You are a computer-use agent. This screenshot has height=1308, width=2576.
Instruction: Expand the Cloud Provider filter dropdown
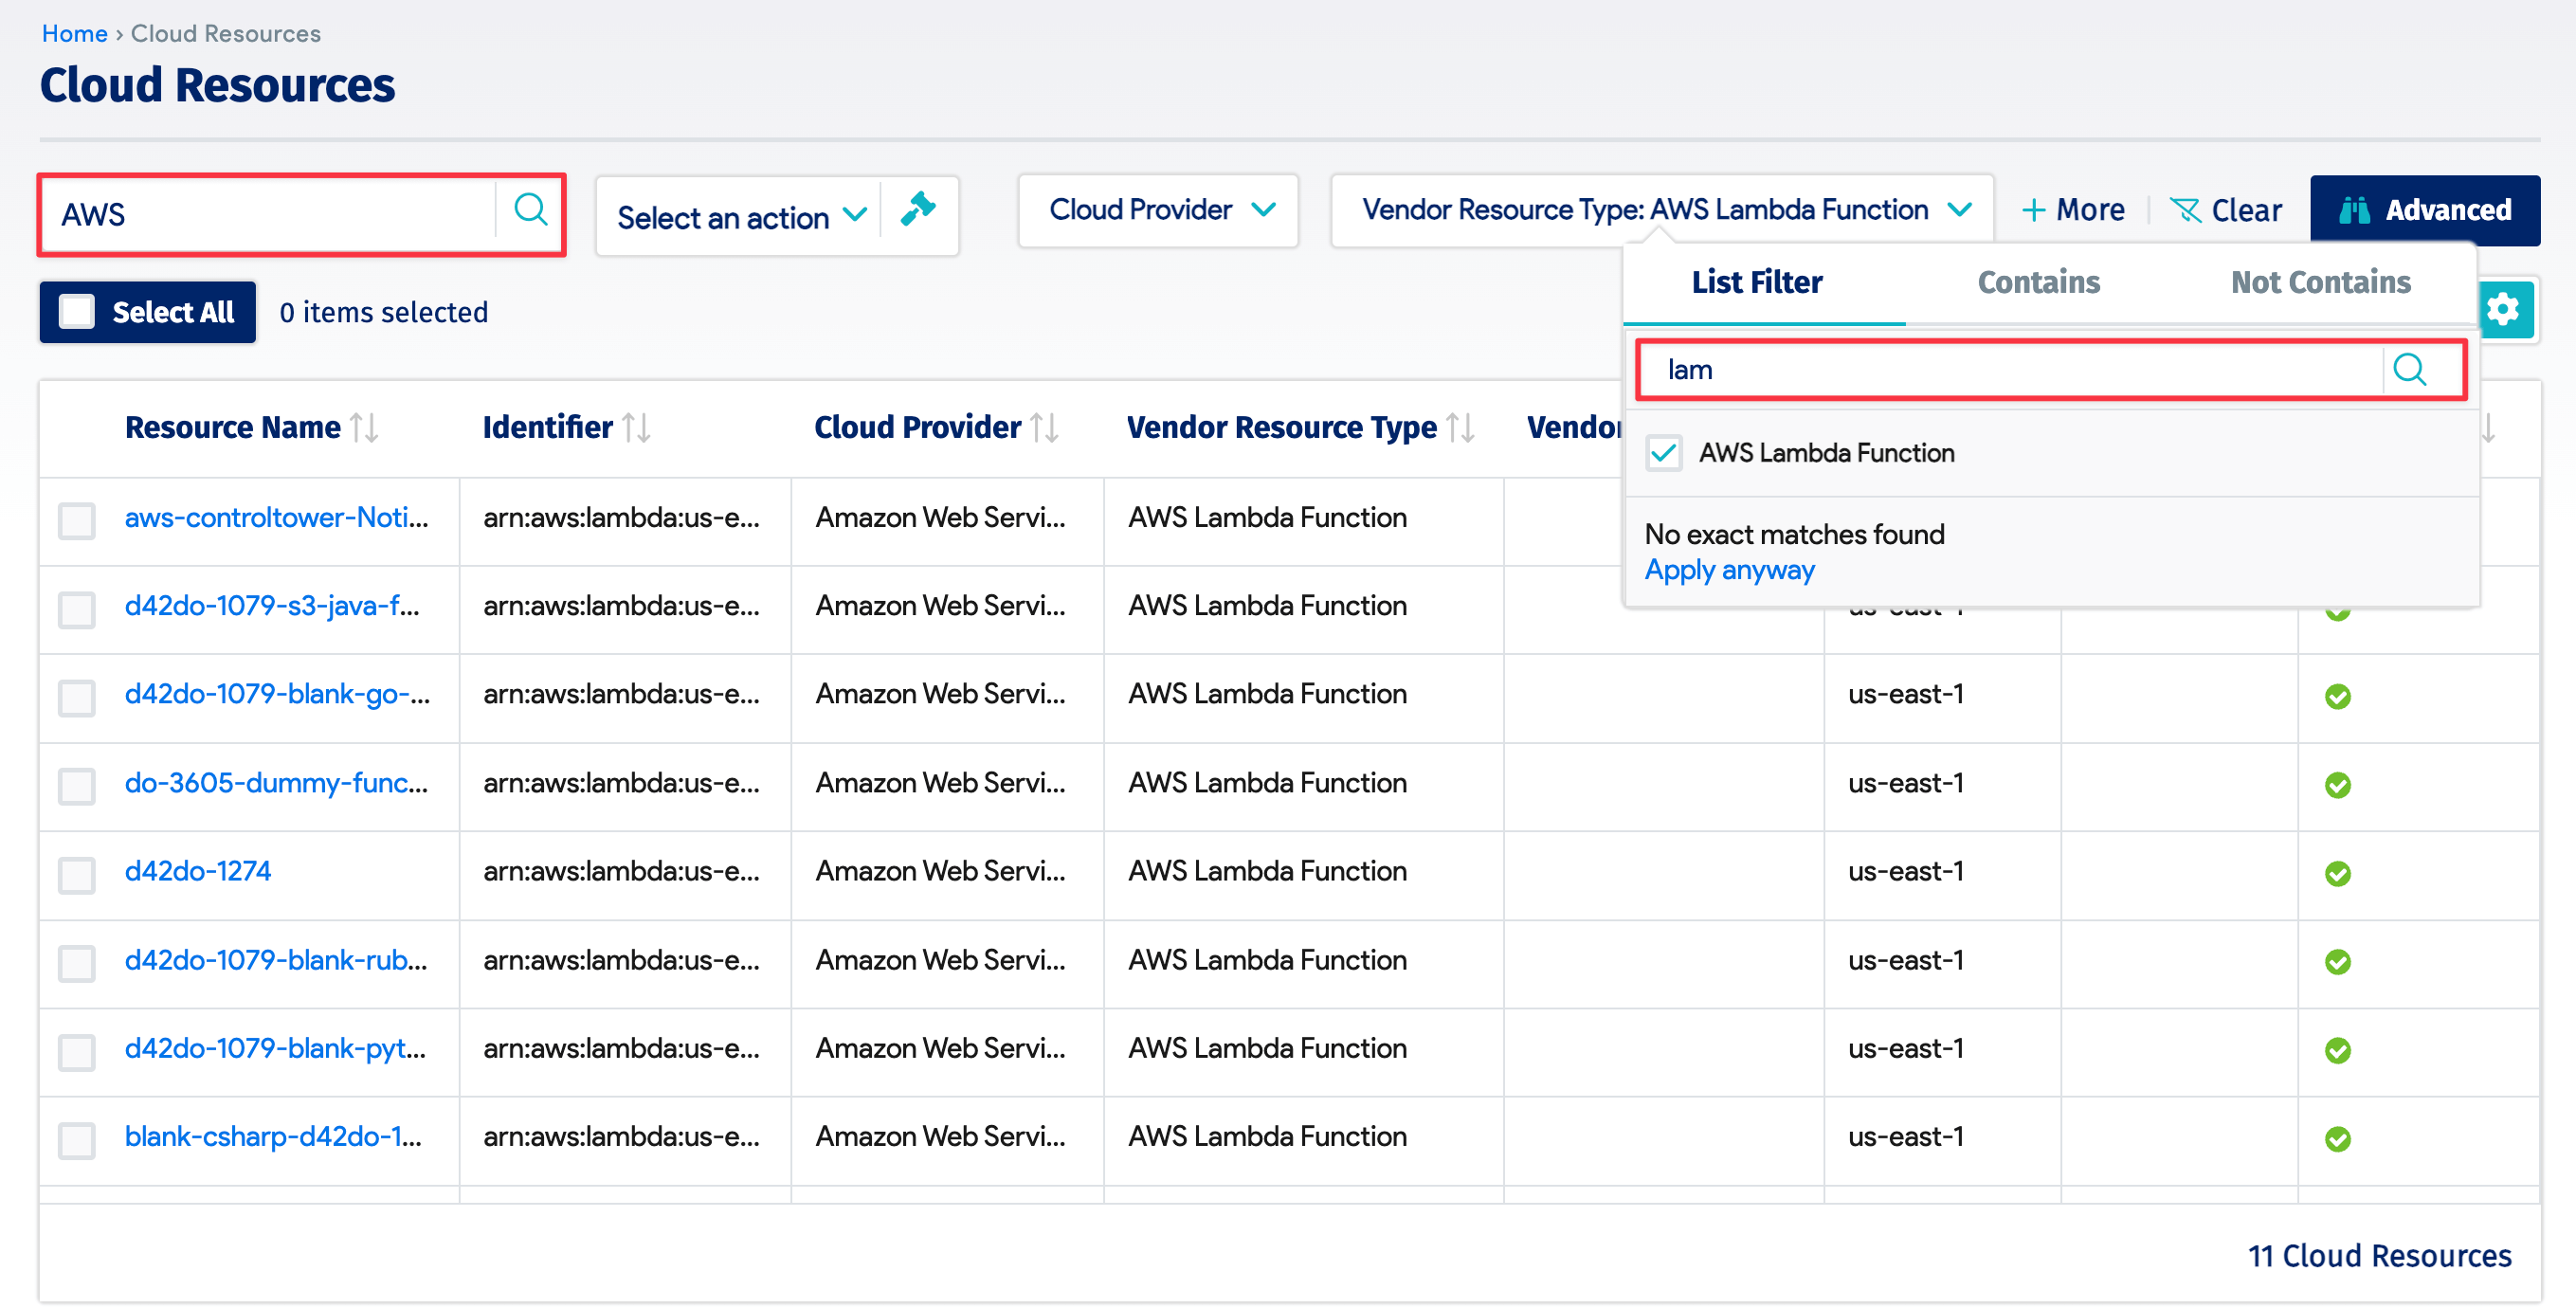(x=1157, y=210)
